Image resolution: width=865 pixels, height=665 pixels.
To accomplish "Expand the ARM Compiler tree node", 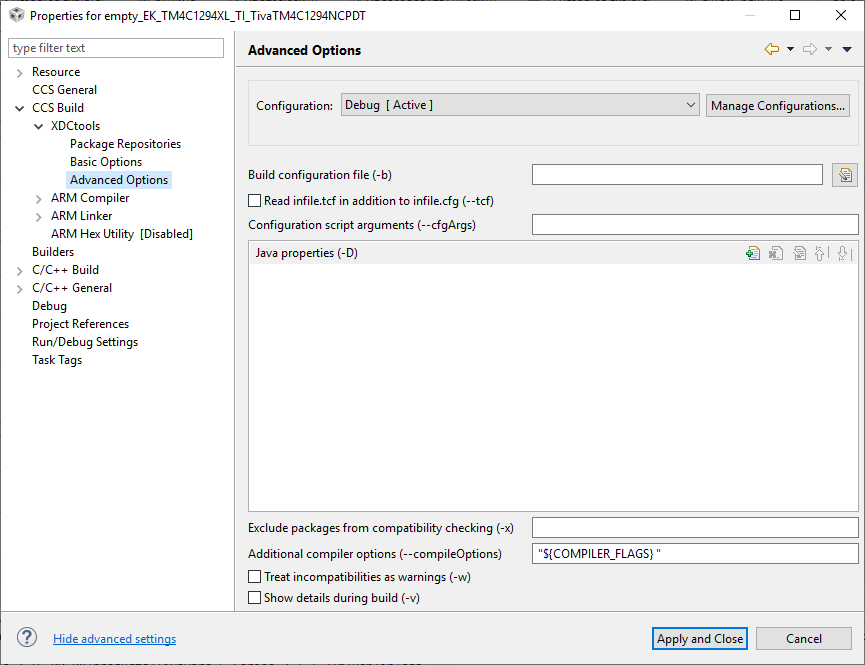I will [x=39, y=198].
